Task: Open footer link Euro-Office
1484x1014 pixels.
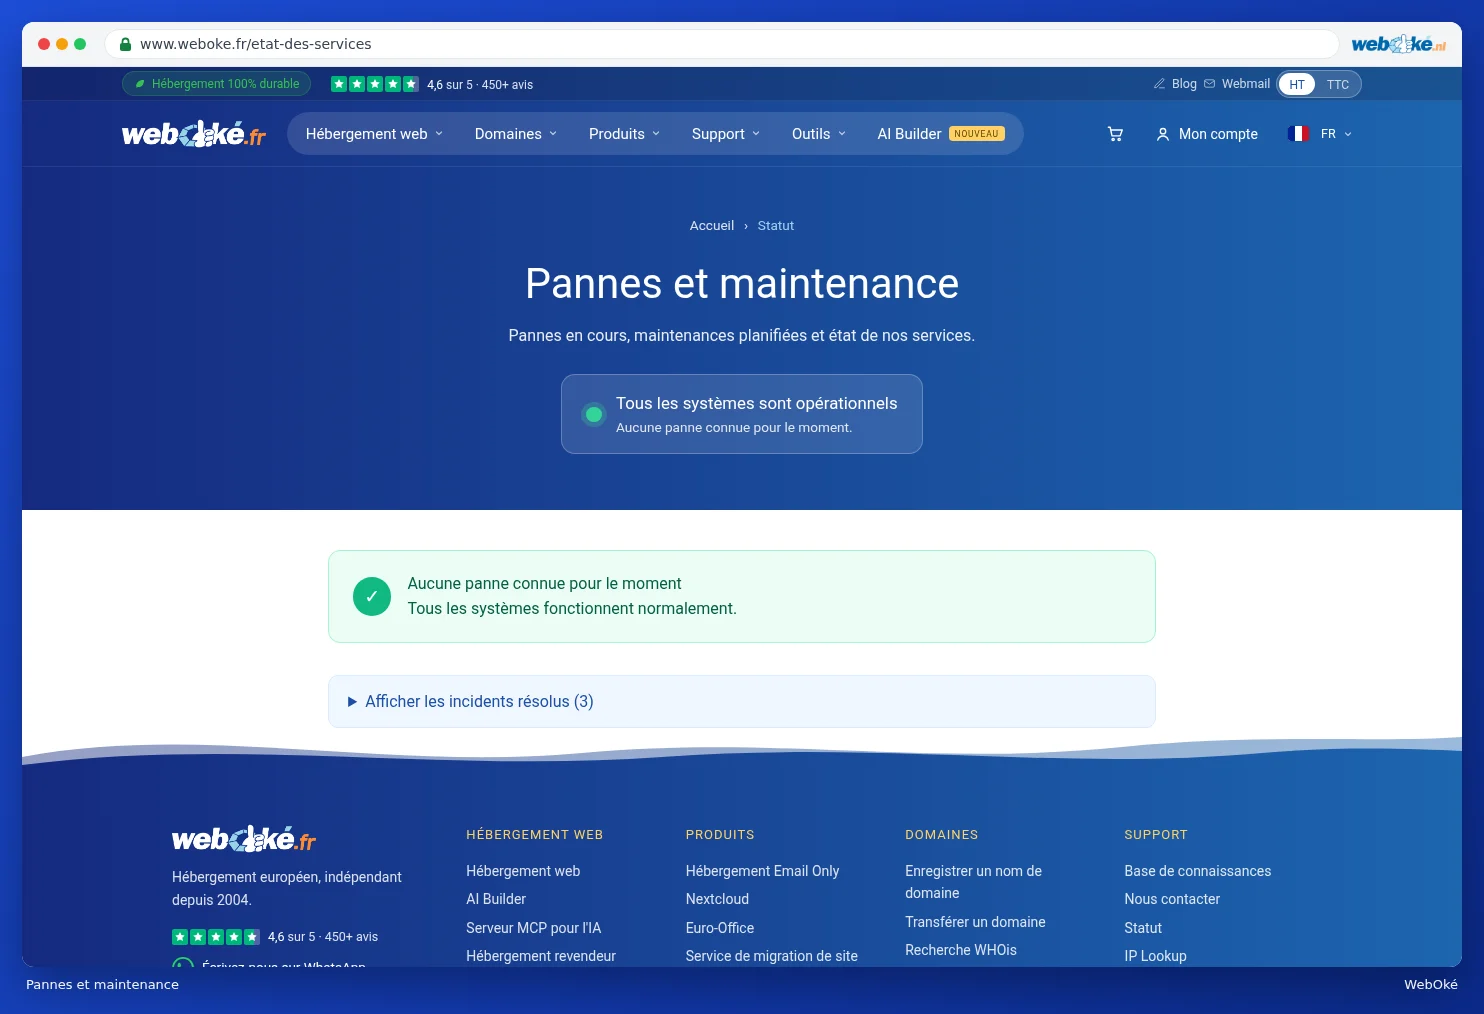Action: click(x=720, y=928)
